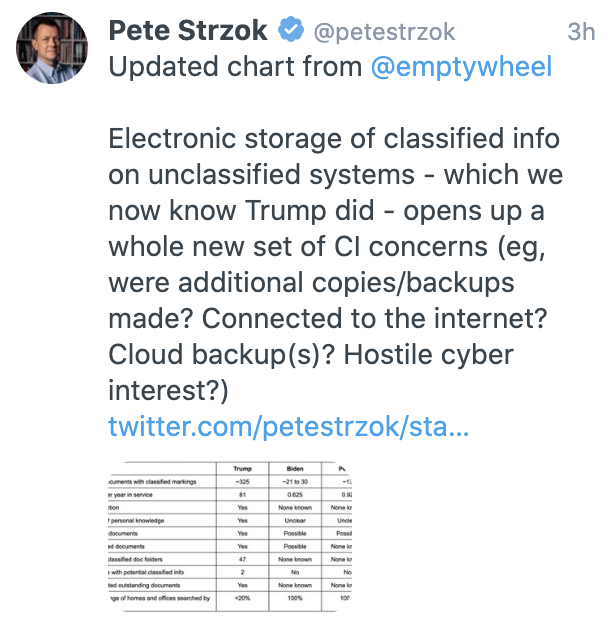Click the 'Unclear' cell in the Biden column
This screenshot has height=626, width=612.
(x=295, y=520)
